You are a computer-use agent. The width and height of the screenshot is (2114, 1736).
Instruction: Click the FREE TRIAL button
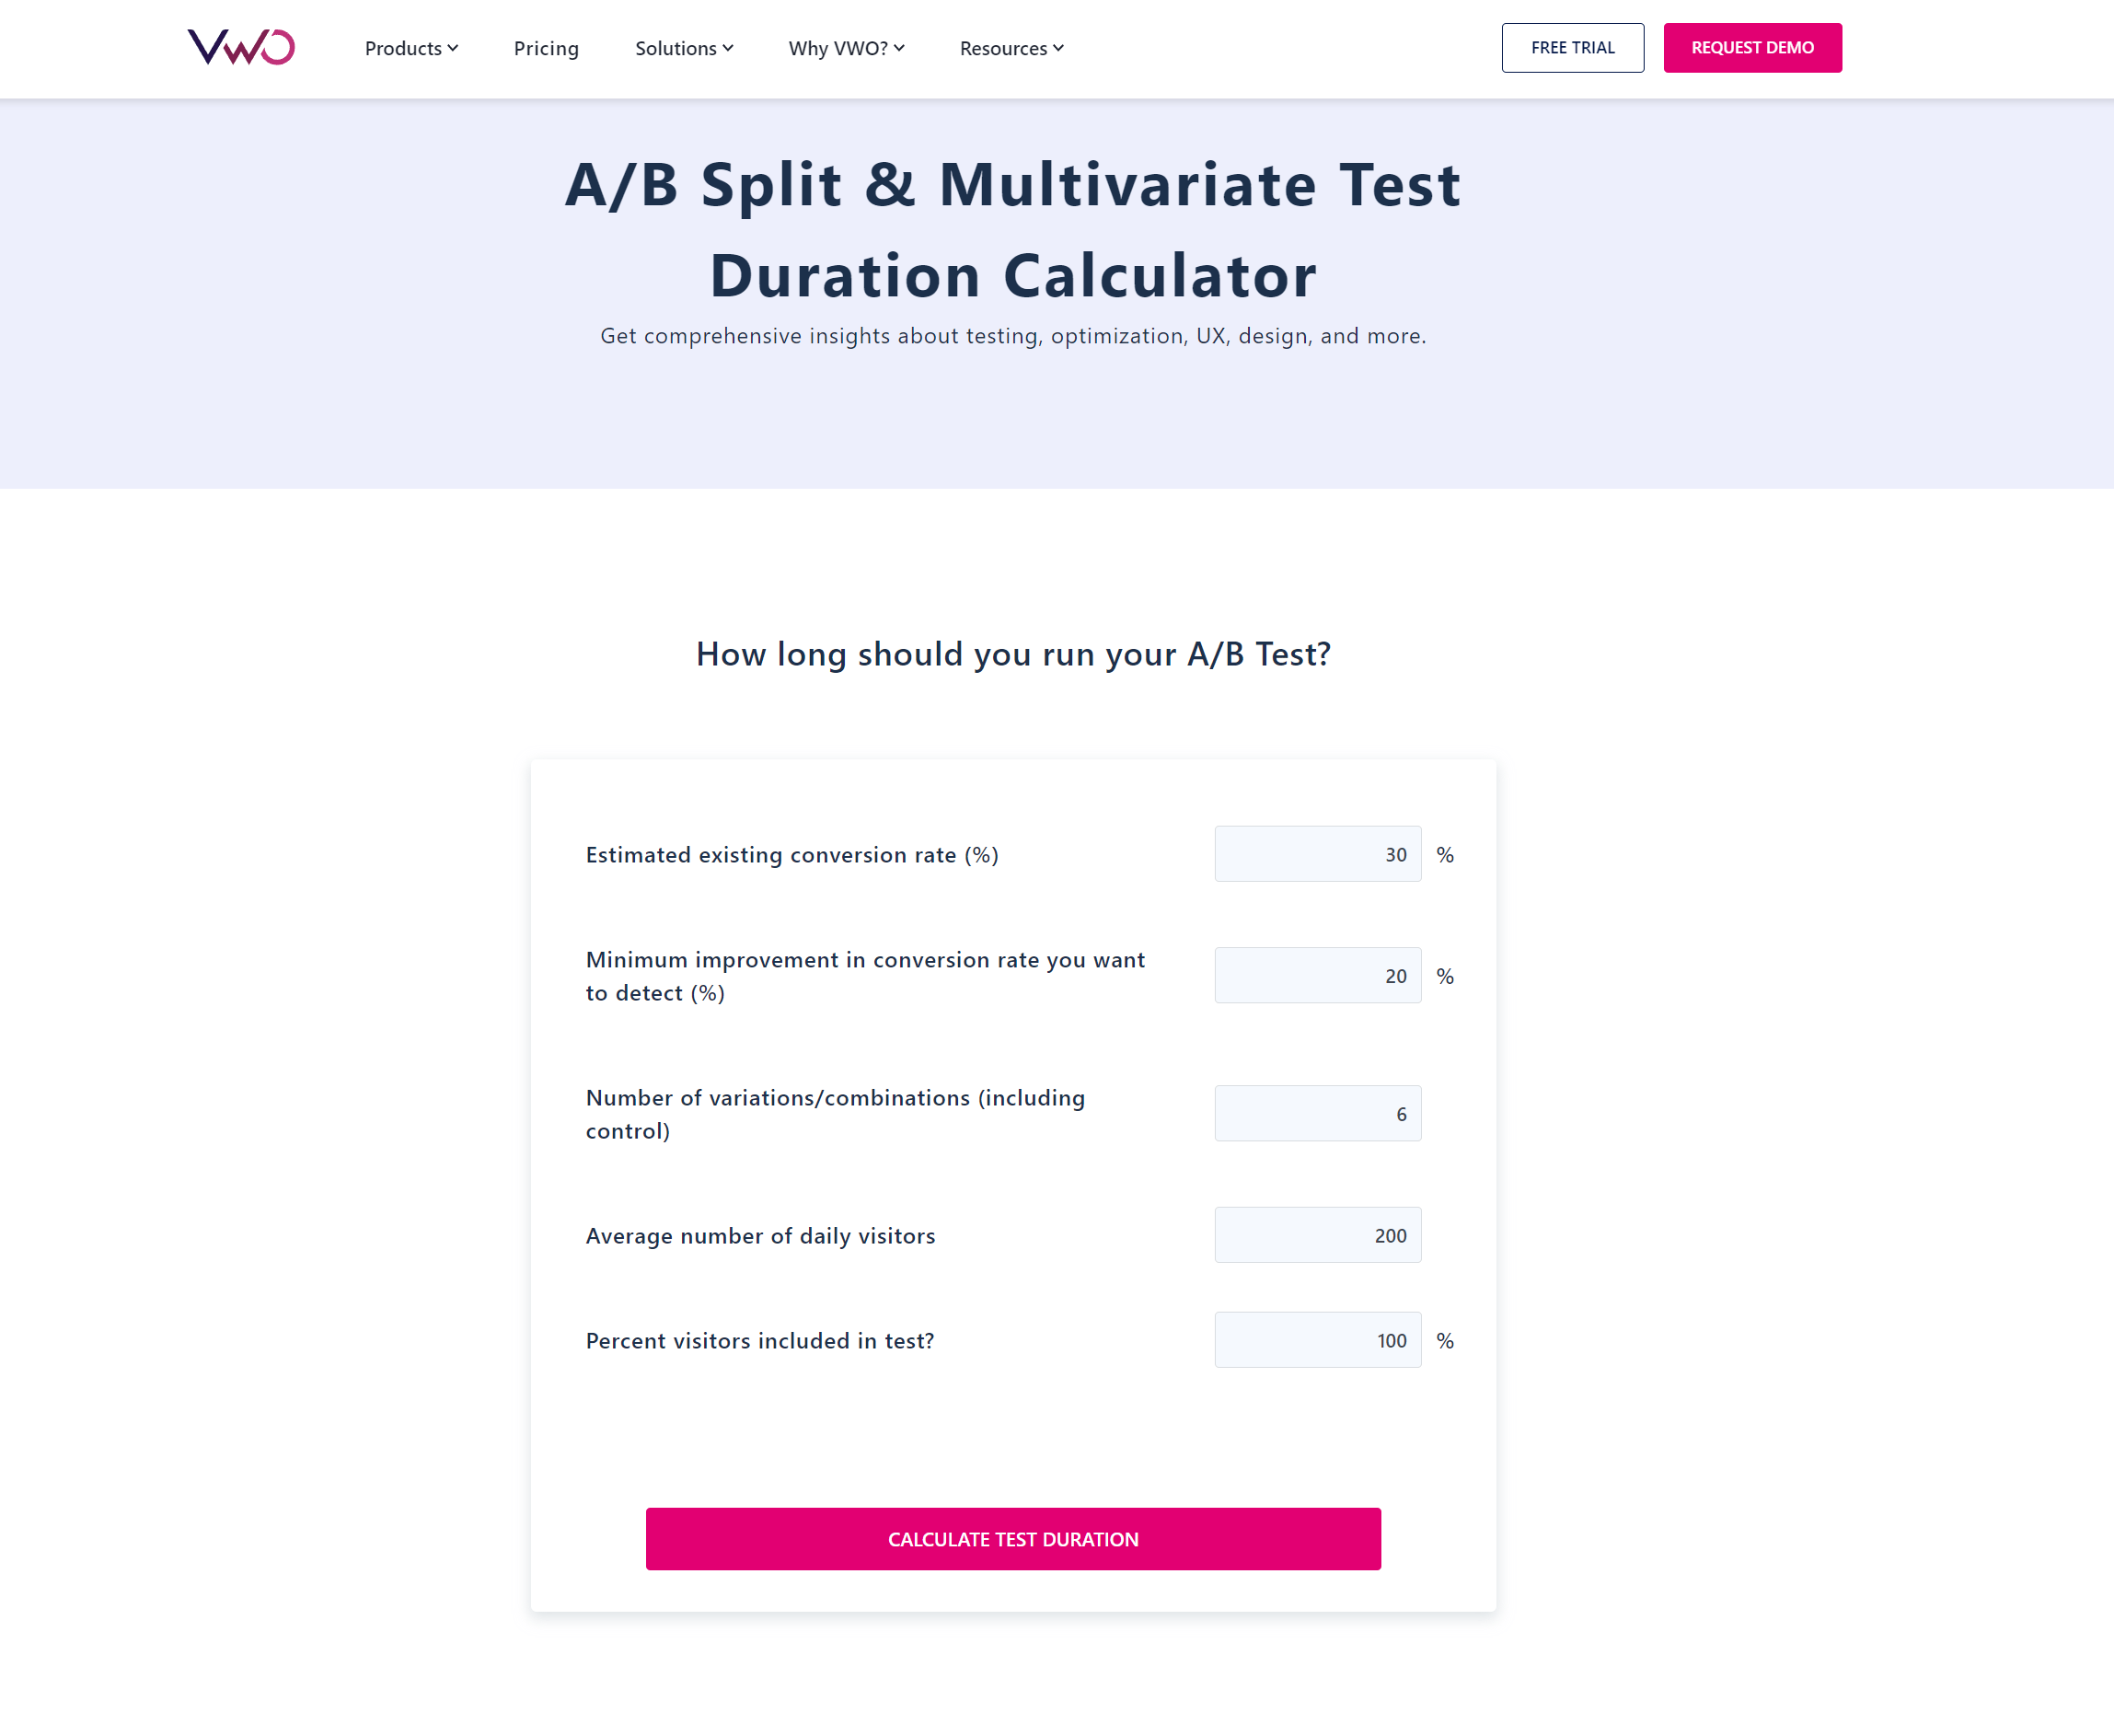[x=1573, y=47]
